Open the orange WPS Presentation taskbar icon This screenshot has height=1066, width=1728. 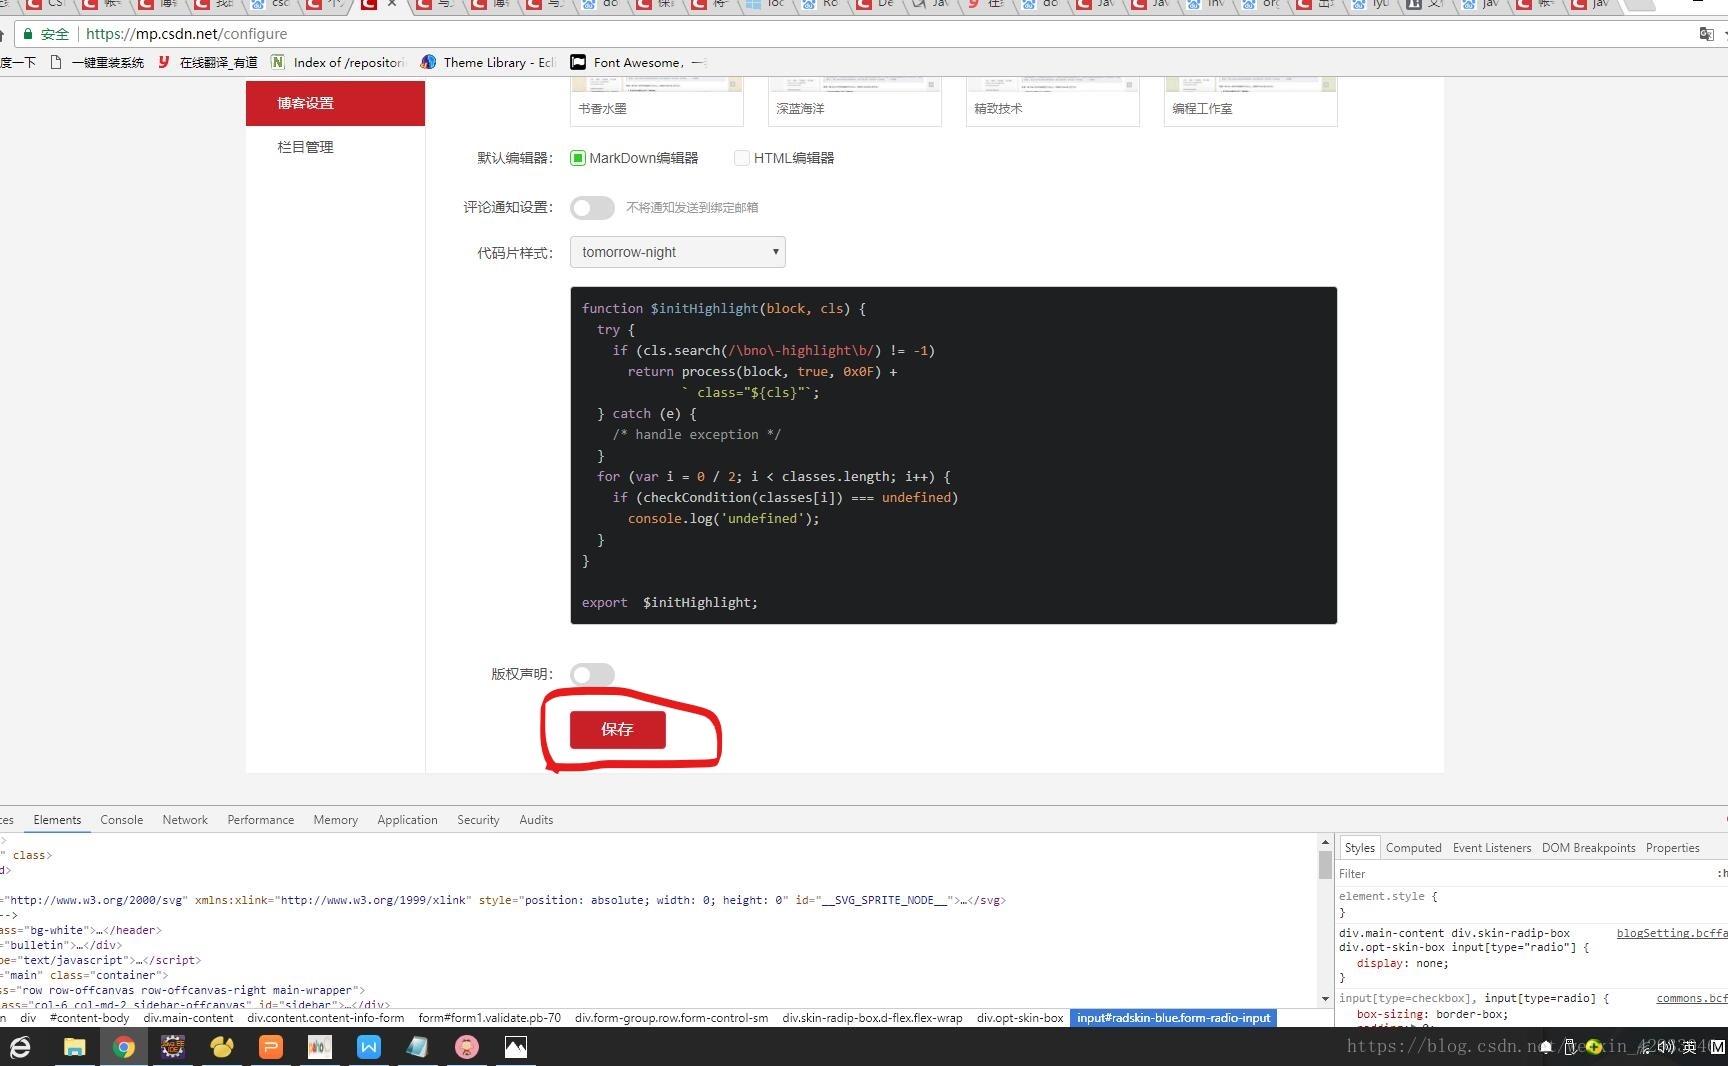coord(271,1047)
